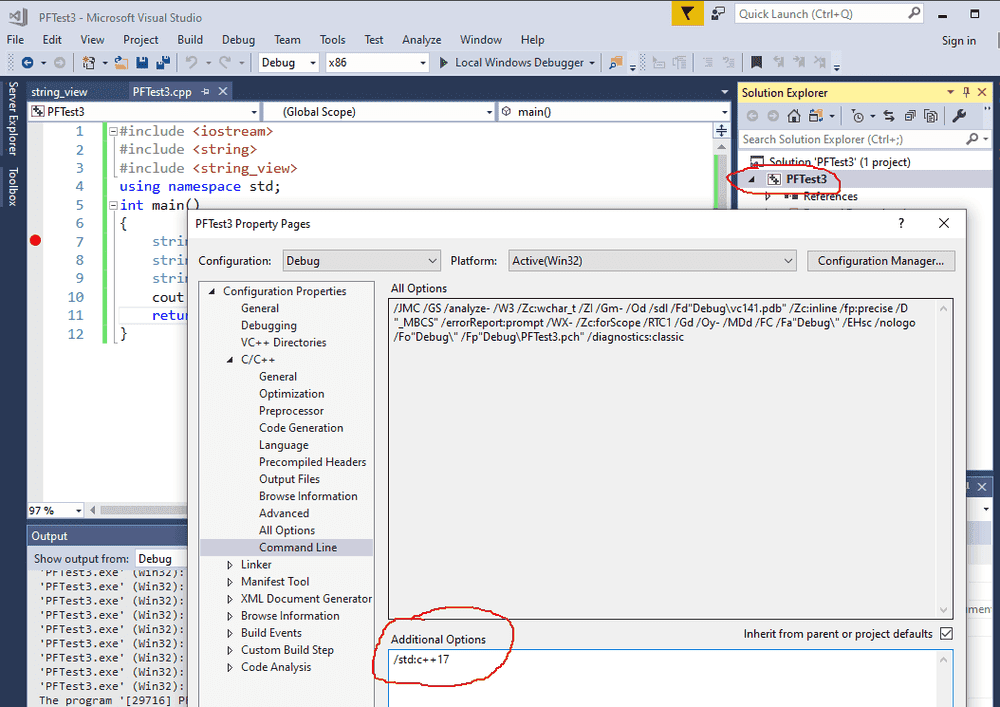Open the Debug menu
1000x707 pixels.
(x=238, y=40)
